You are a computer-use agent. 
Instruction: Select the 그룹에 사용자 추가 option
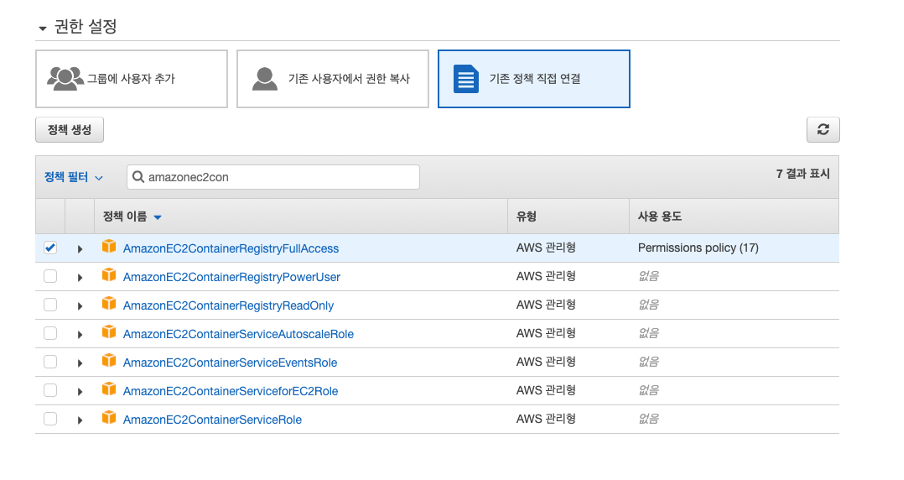point(131,79)
